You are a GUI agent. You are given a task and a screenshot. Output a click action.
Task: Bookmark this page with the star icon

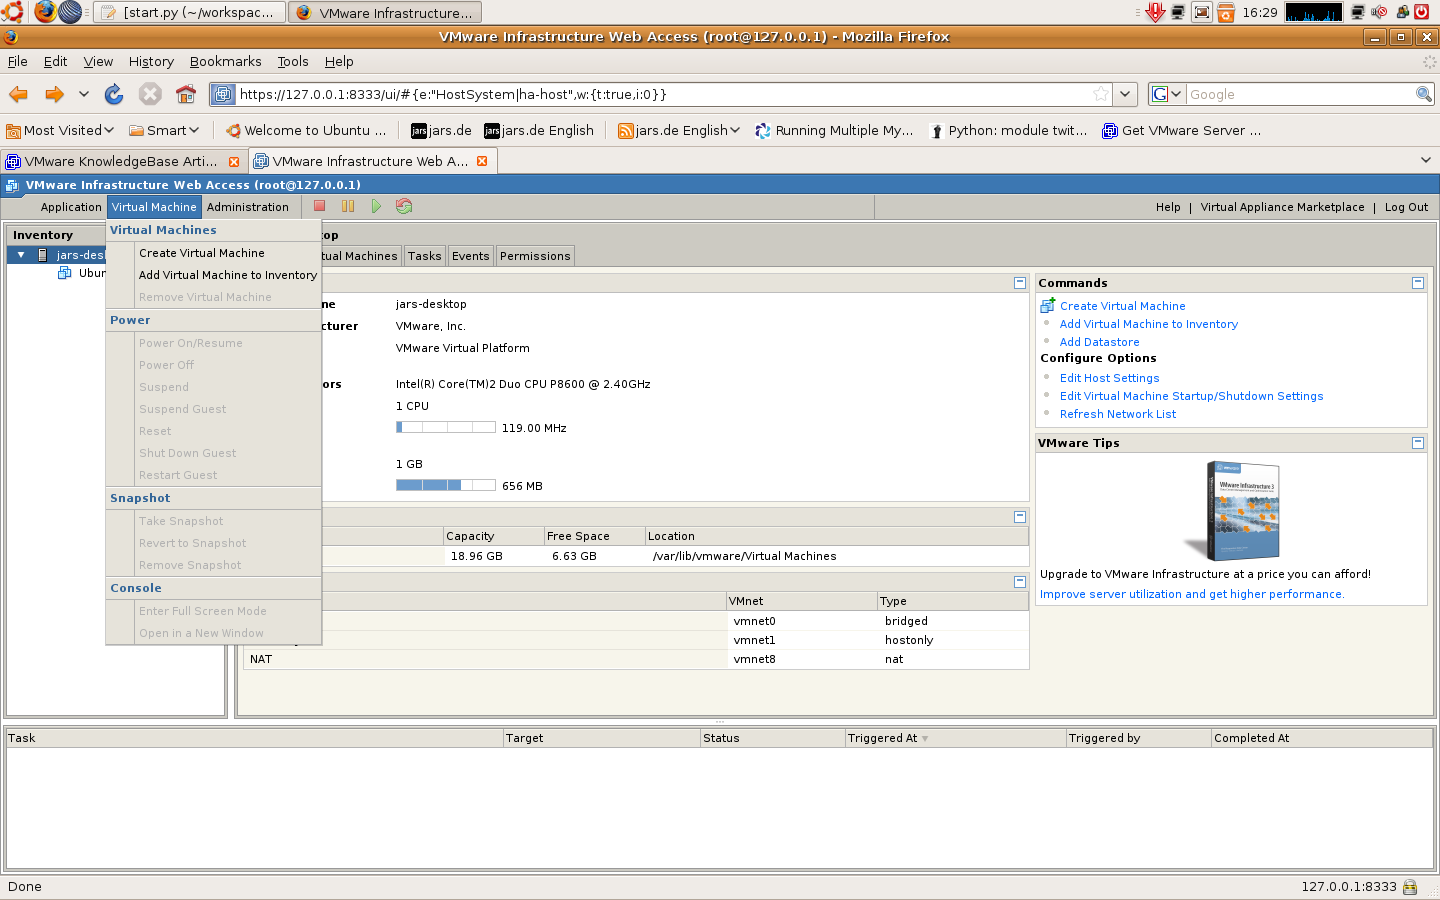[x=1101, y=94]
